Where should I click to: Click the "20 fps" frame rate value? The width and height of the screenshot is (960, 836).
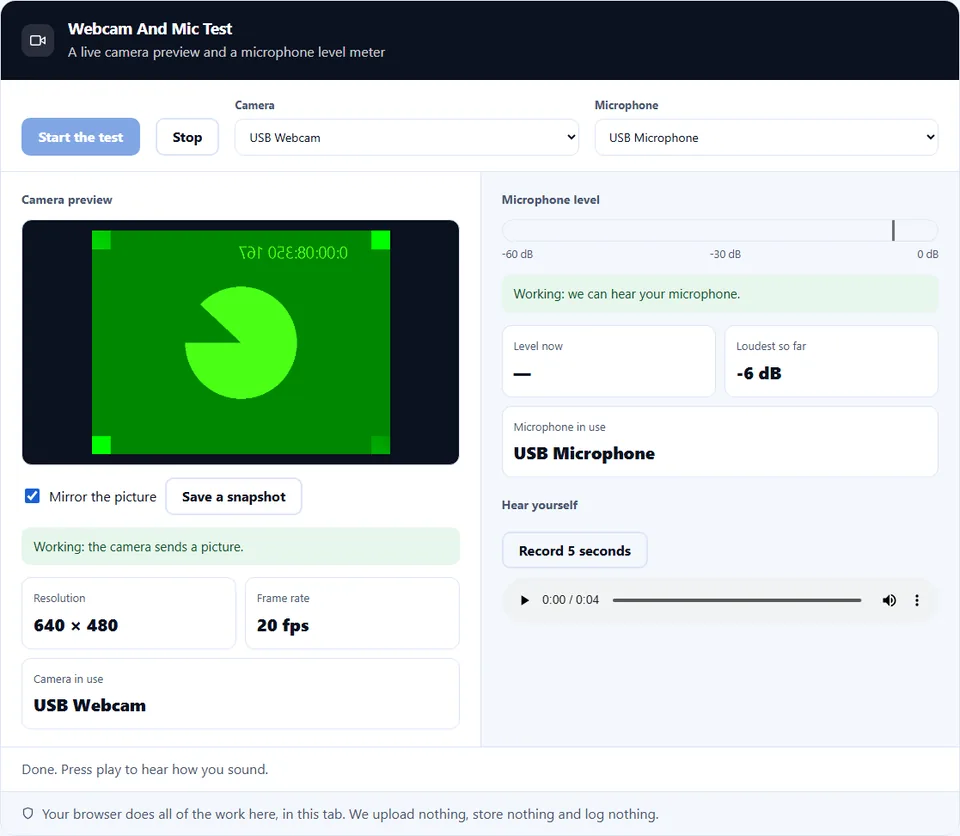pos(283,625)
